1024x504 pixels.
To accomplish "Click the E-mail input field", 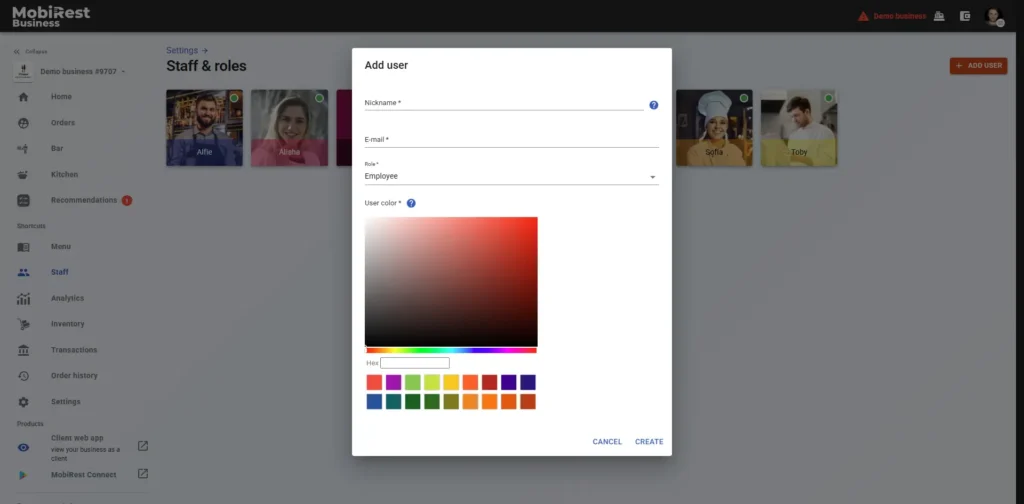I will click(511, 140).
